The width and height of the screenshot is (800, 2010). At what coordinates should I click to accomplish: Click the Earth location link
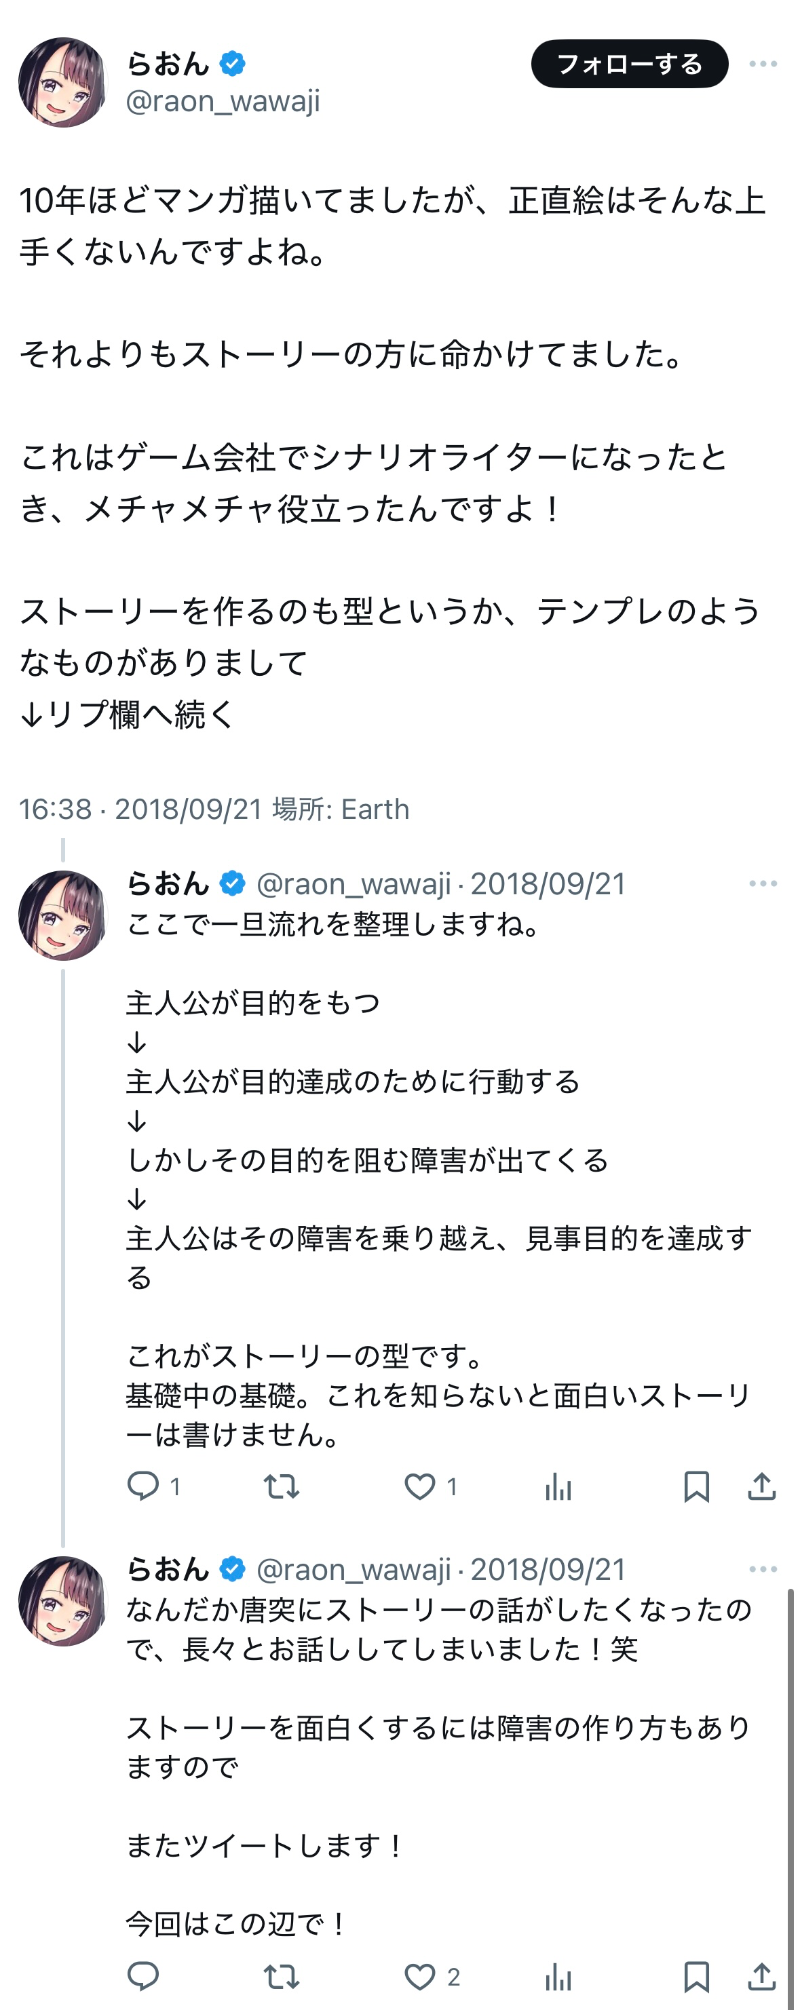click(x=375, y=809)
